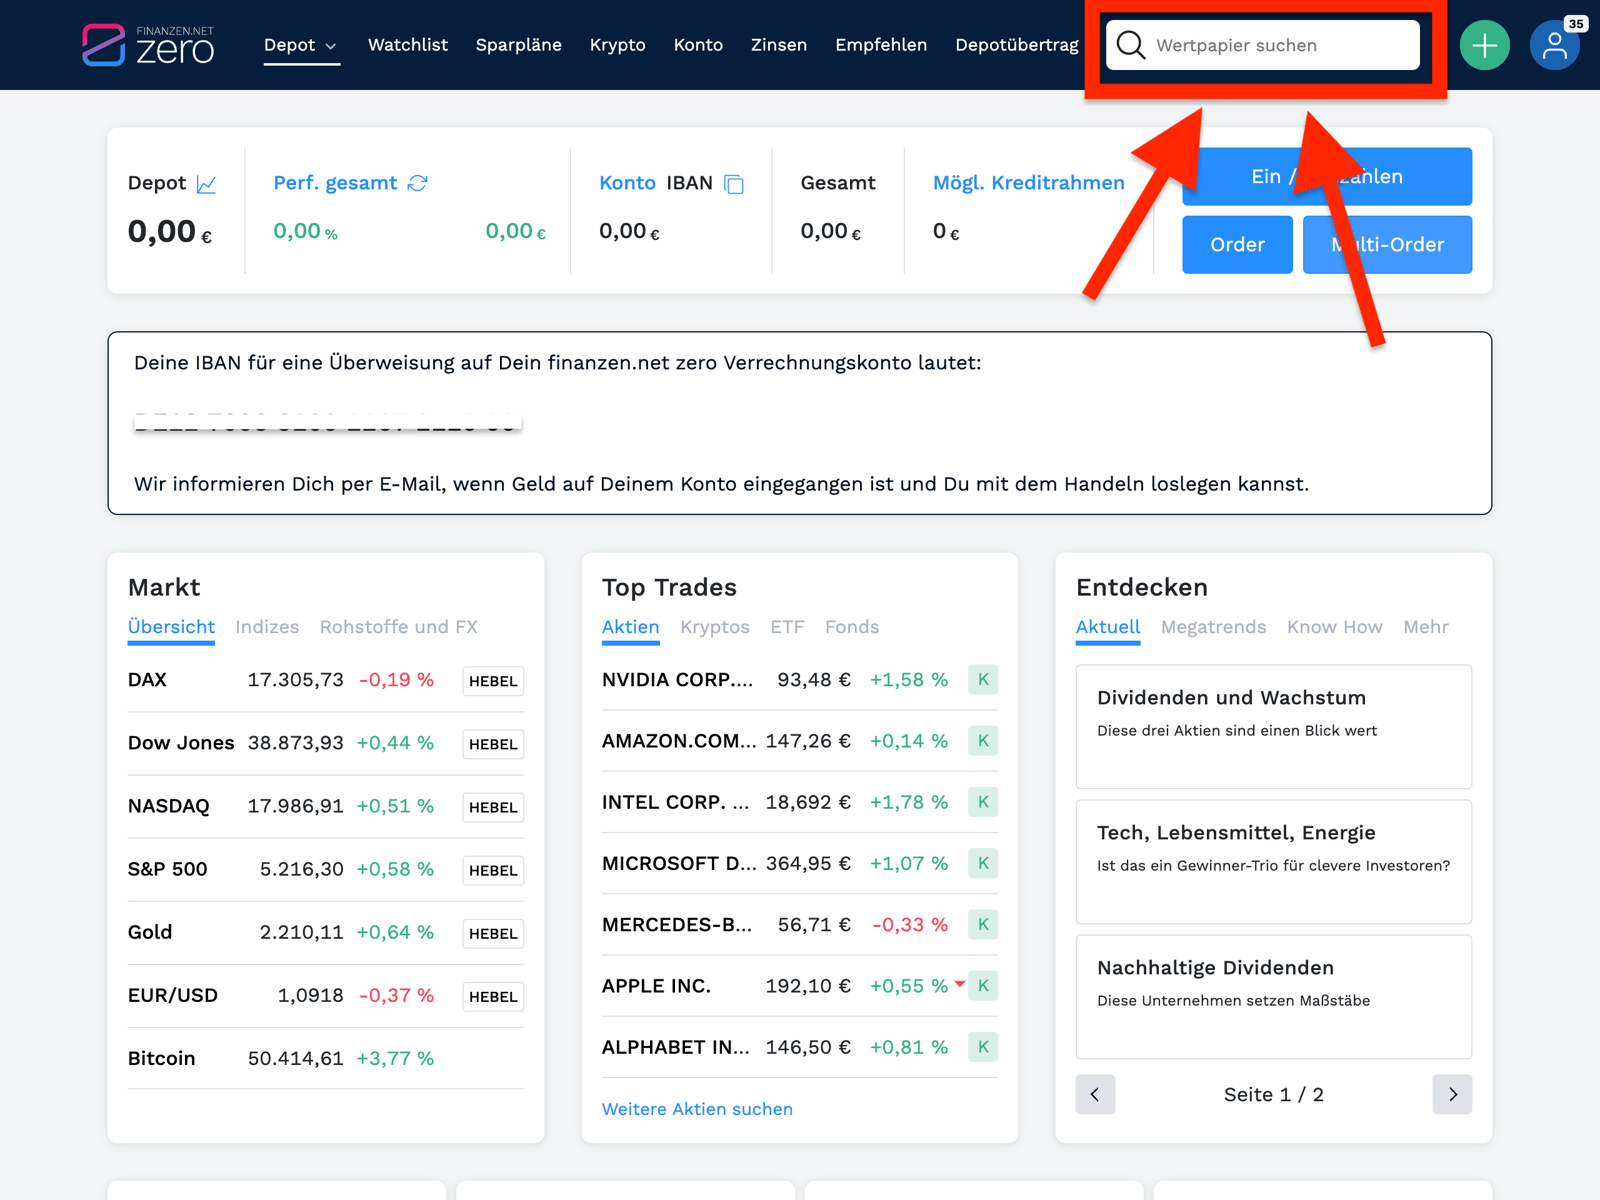1600x1200 pixels.
Task: Click the HEBEL button for DAX
Action: (493, 681)
